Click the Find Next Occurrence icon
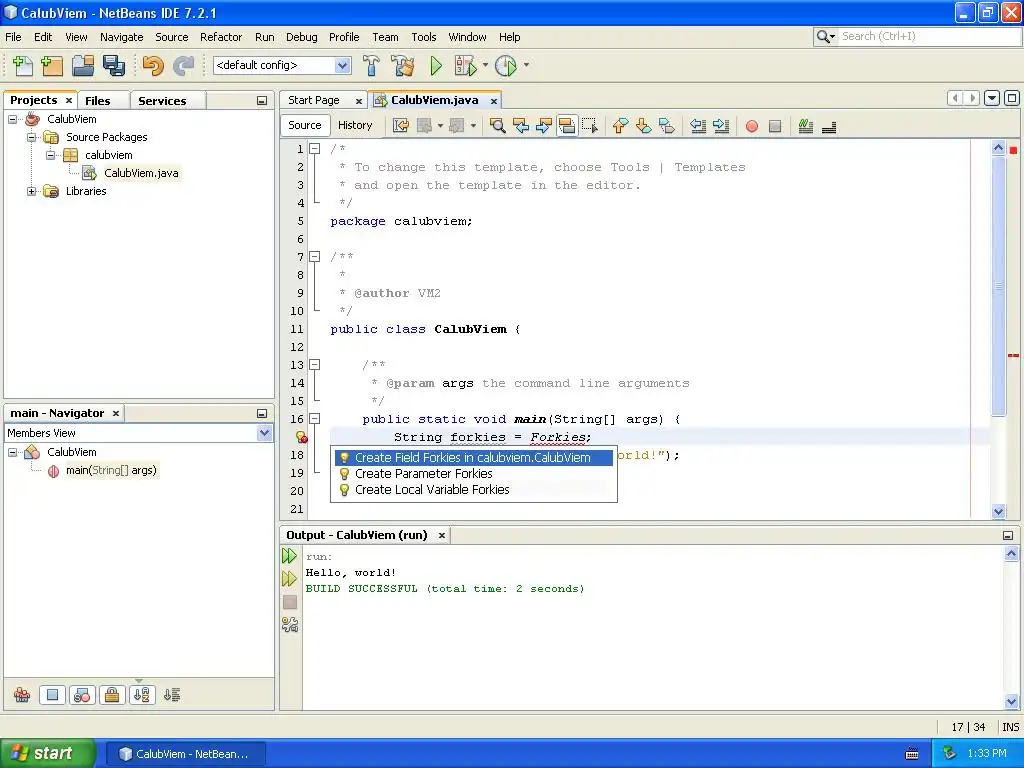The image size is (1024, 768). [543, 126]
